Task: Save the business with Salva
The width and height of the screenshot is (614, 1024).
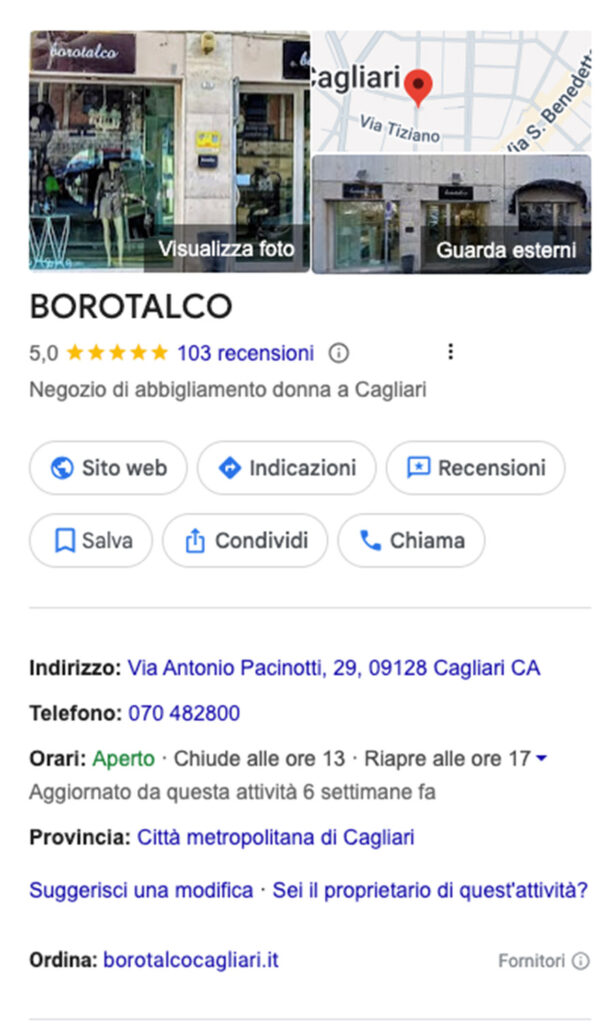Action: pos(91,541)
